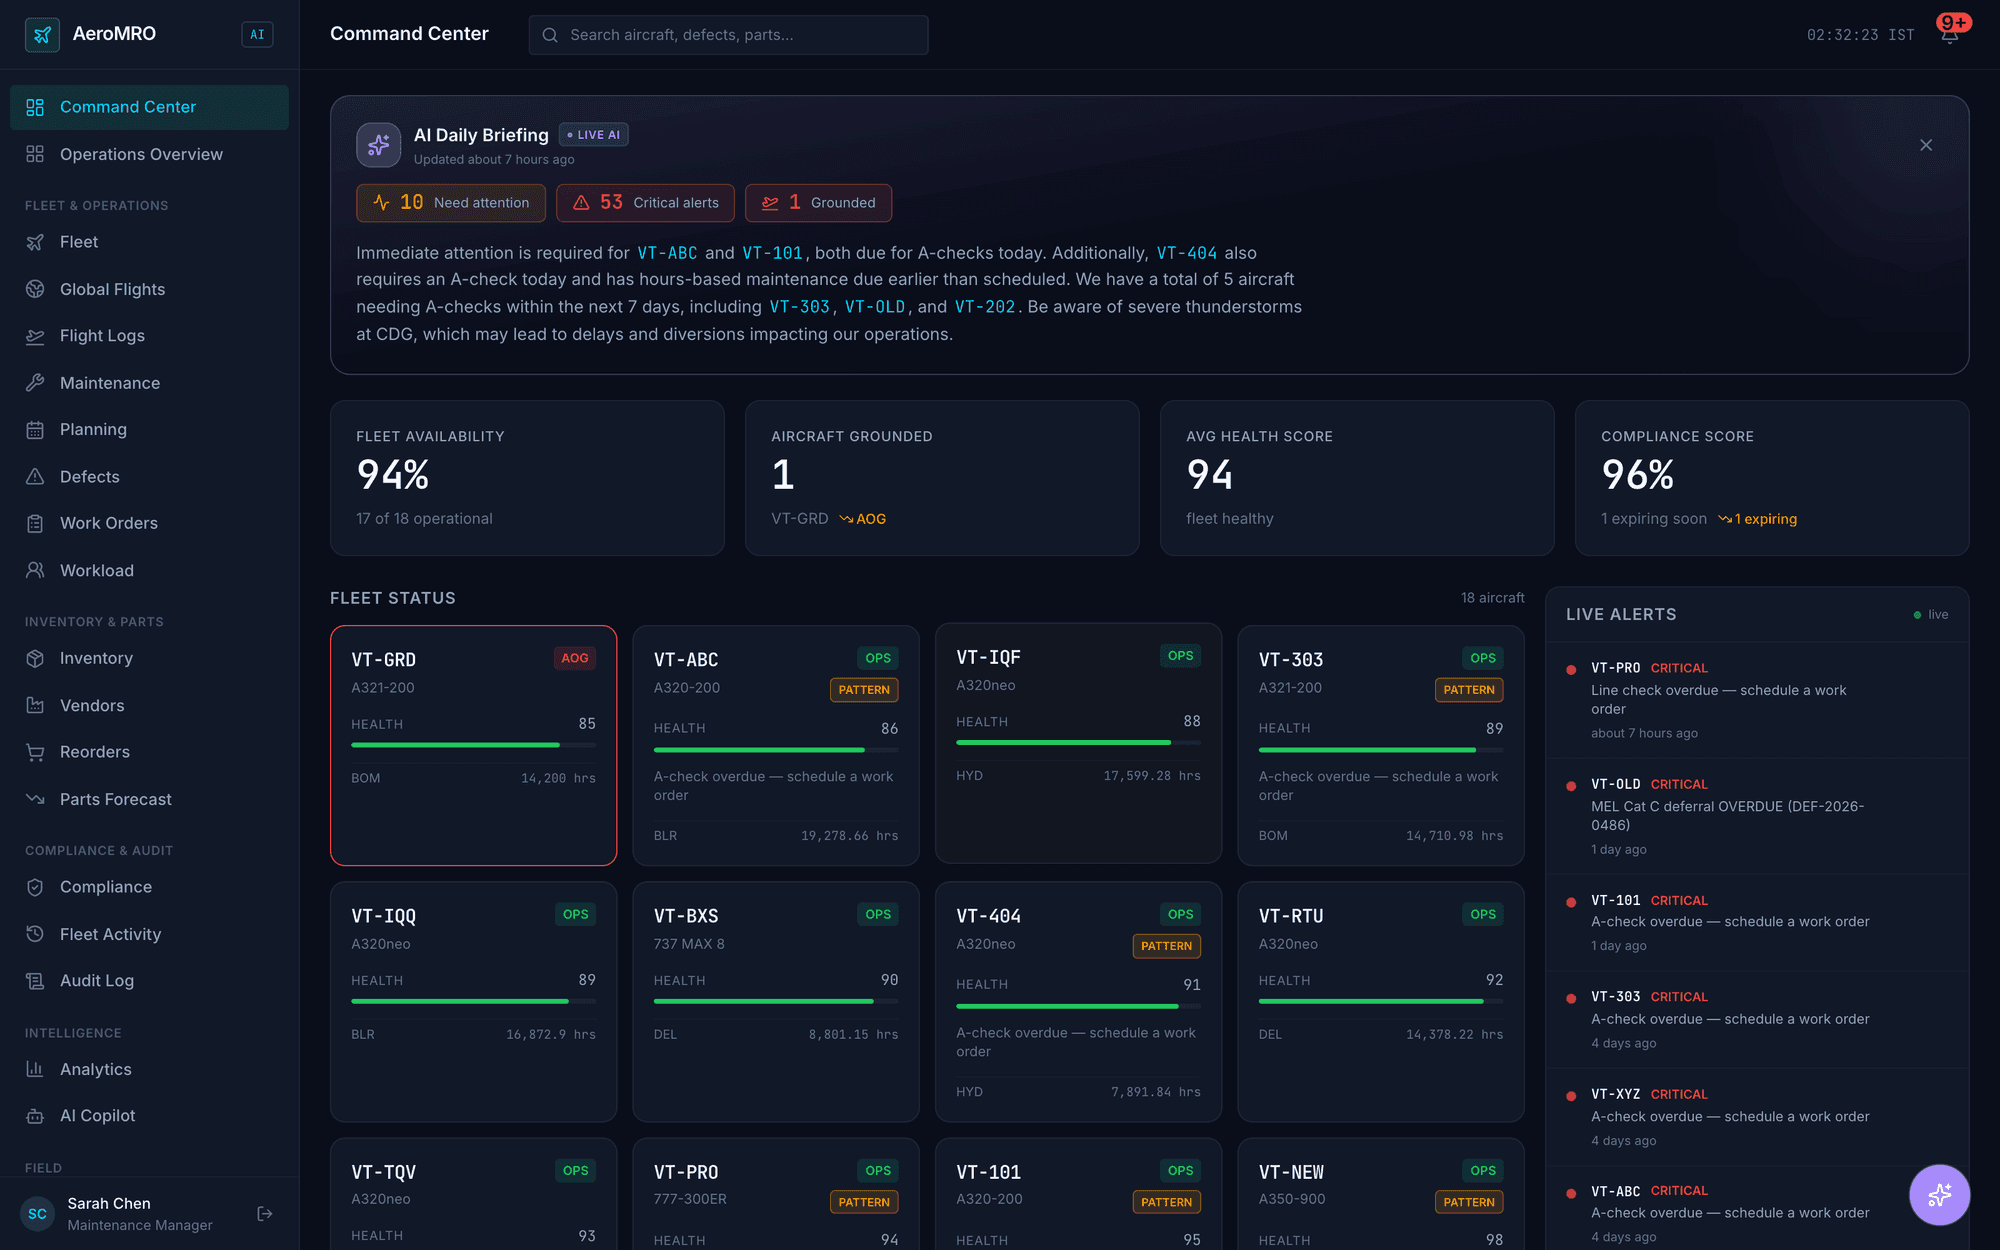Follow the VT-ABC link in the briefing
Viewport: 2000px width, 1250px height.
pyautogui.click(x=667, y=253)
